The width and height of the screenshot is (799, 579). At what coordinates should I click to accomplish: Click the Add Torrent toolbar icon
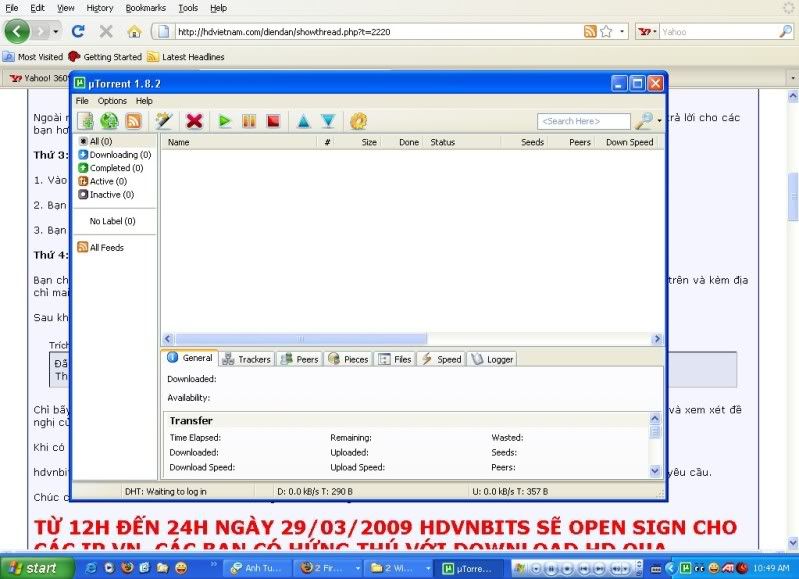tap(85, 121)
